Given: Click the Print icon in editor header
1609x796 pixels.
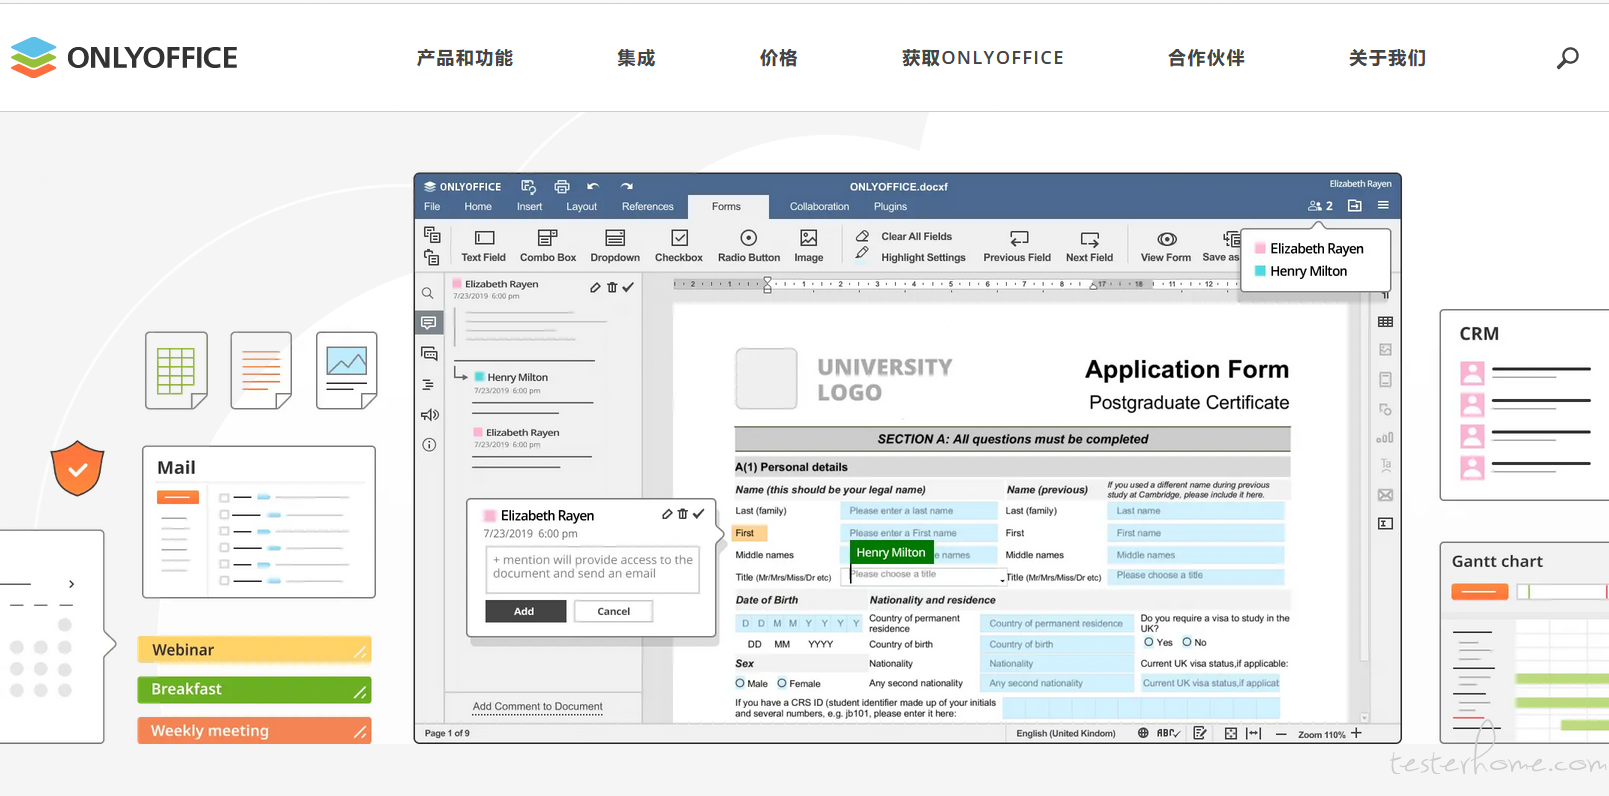Looking at the screenshot, I should (562, 186).
